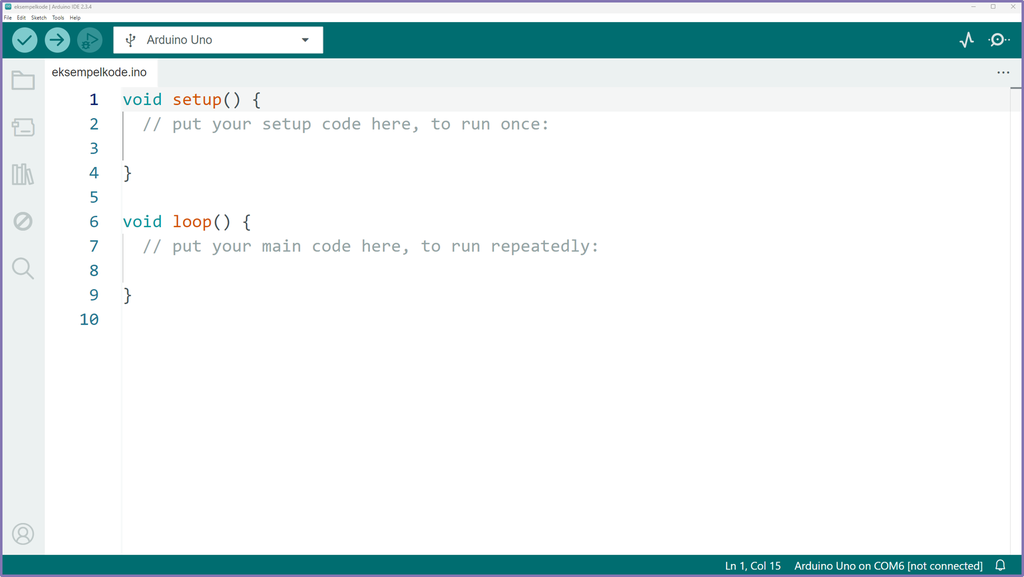
Task: Click the word setup on line 1
Action: tap(197, 100)
